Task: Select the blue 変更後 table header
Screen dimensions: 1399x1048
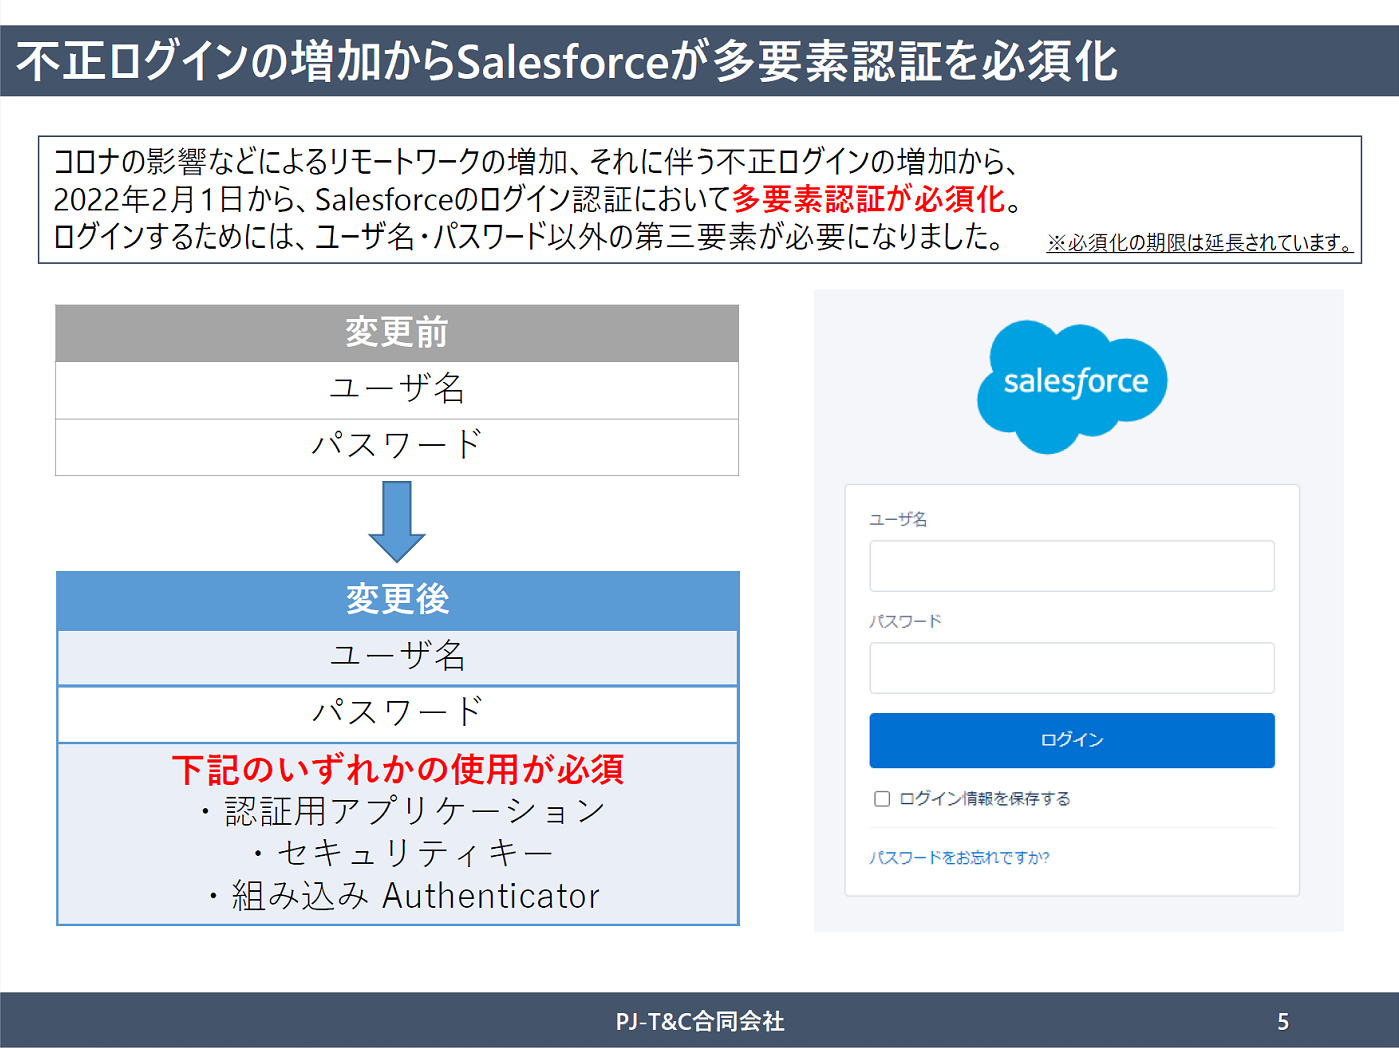Action: coord(397,600)
